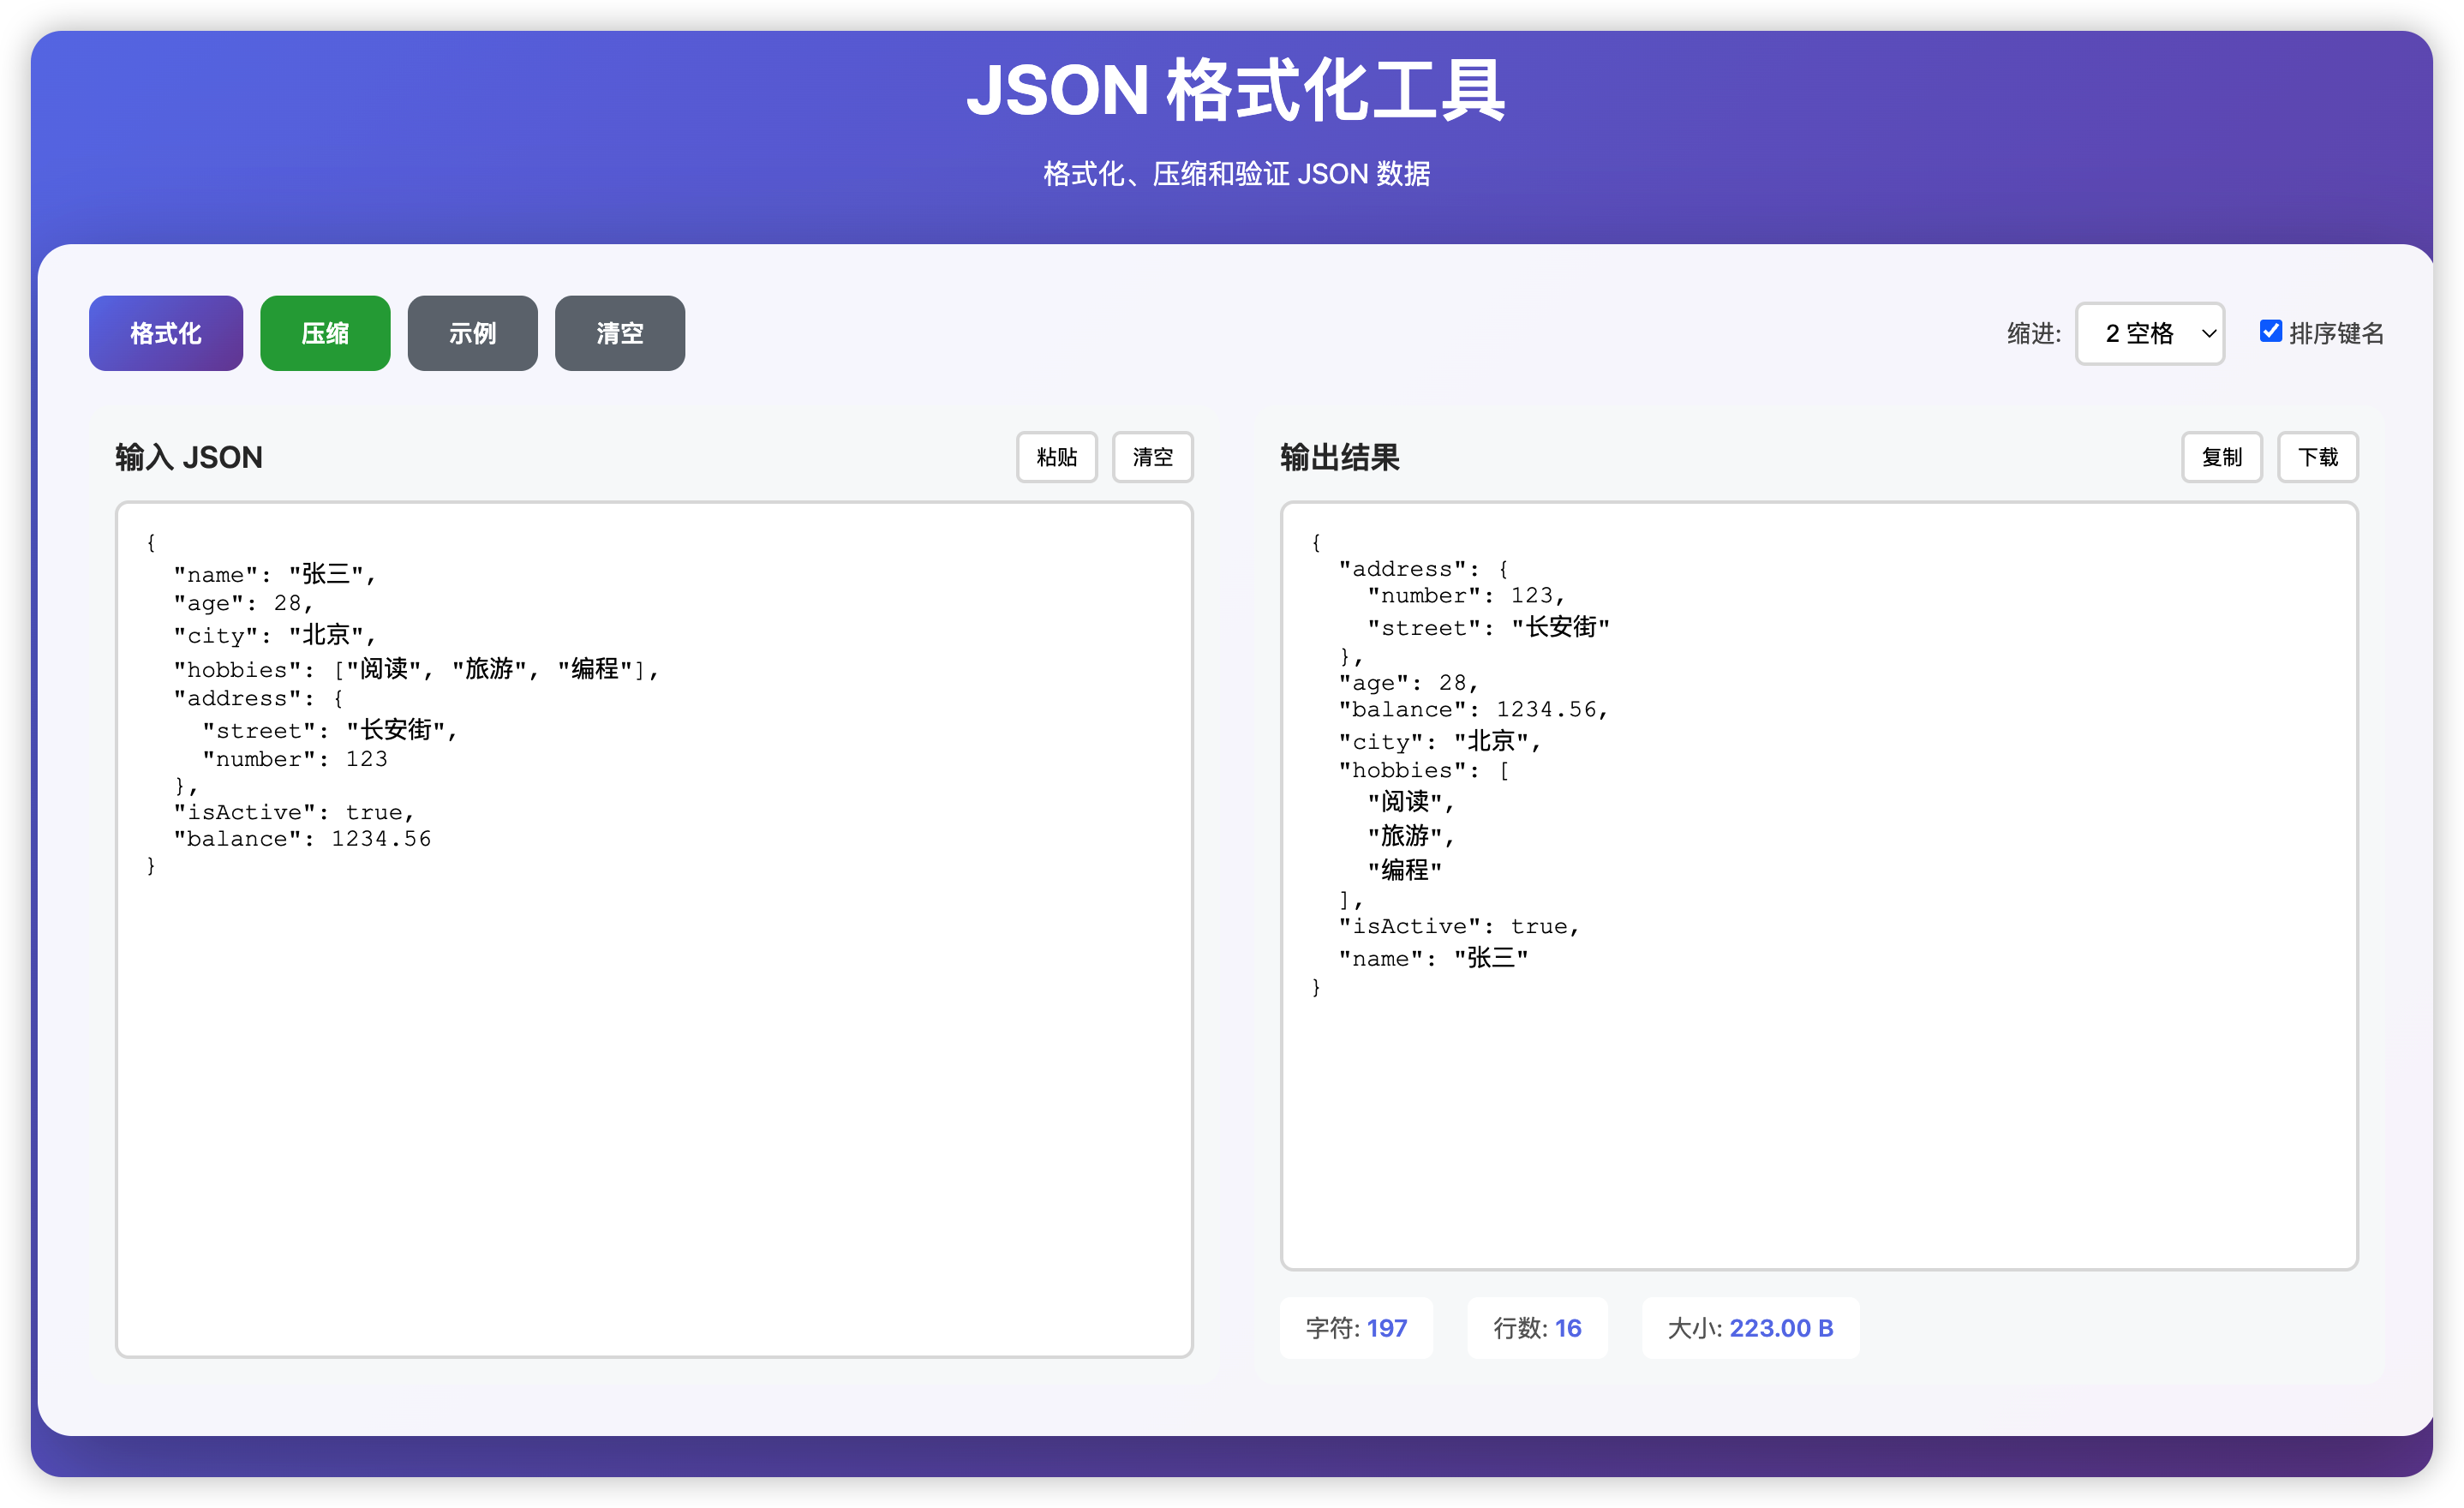Load the 示例 (Example) JSON data

click(x=472, y=333)
